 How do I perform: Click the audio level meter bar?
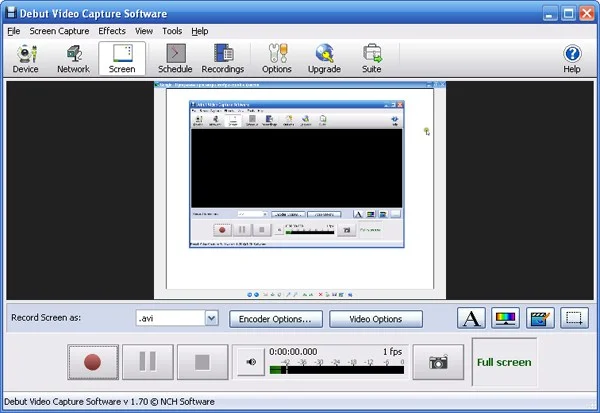(337, 370)
